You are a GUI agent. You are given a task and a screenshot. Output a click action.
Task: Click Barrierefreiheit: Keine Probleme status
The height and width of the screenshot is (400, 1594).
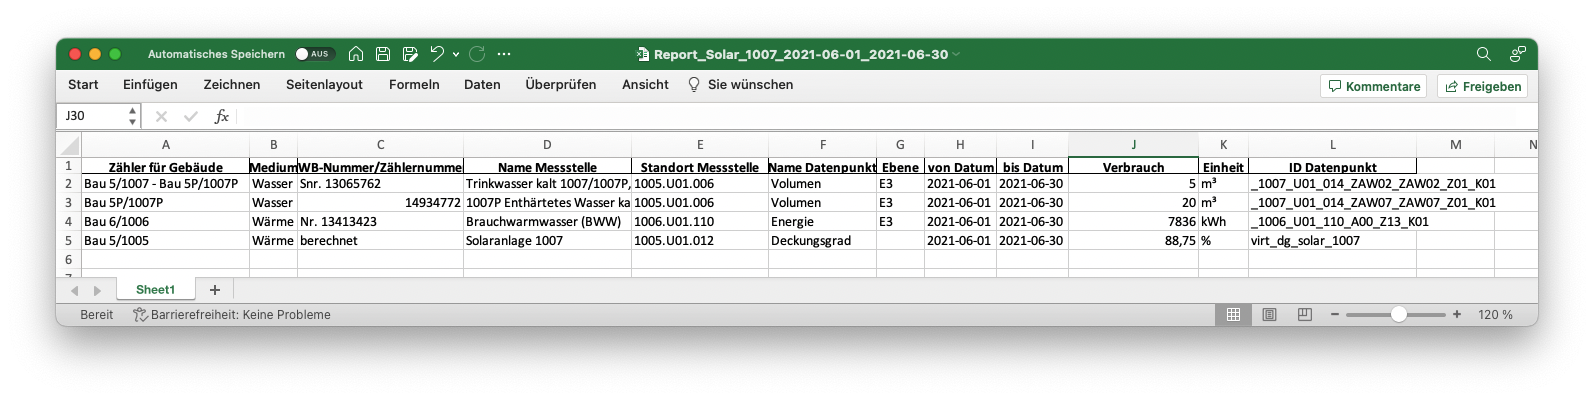(x=232, y=315)
